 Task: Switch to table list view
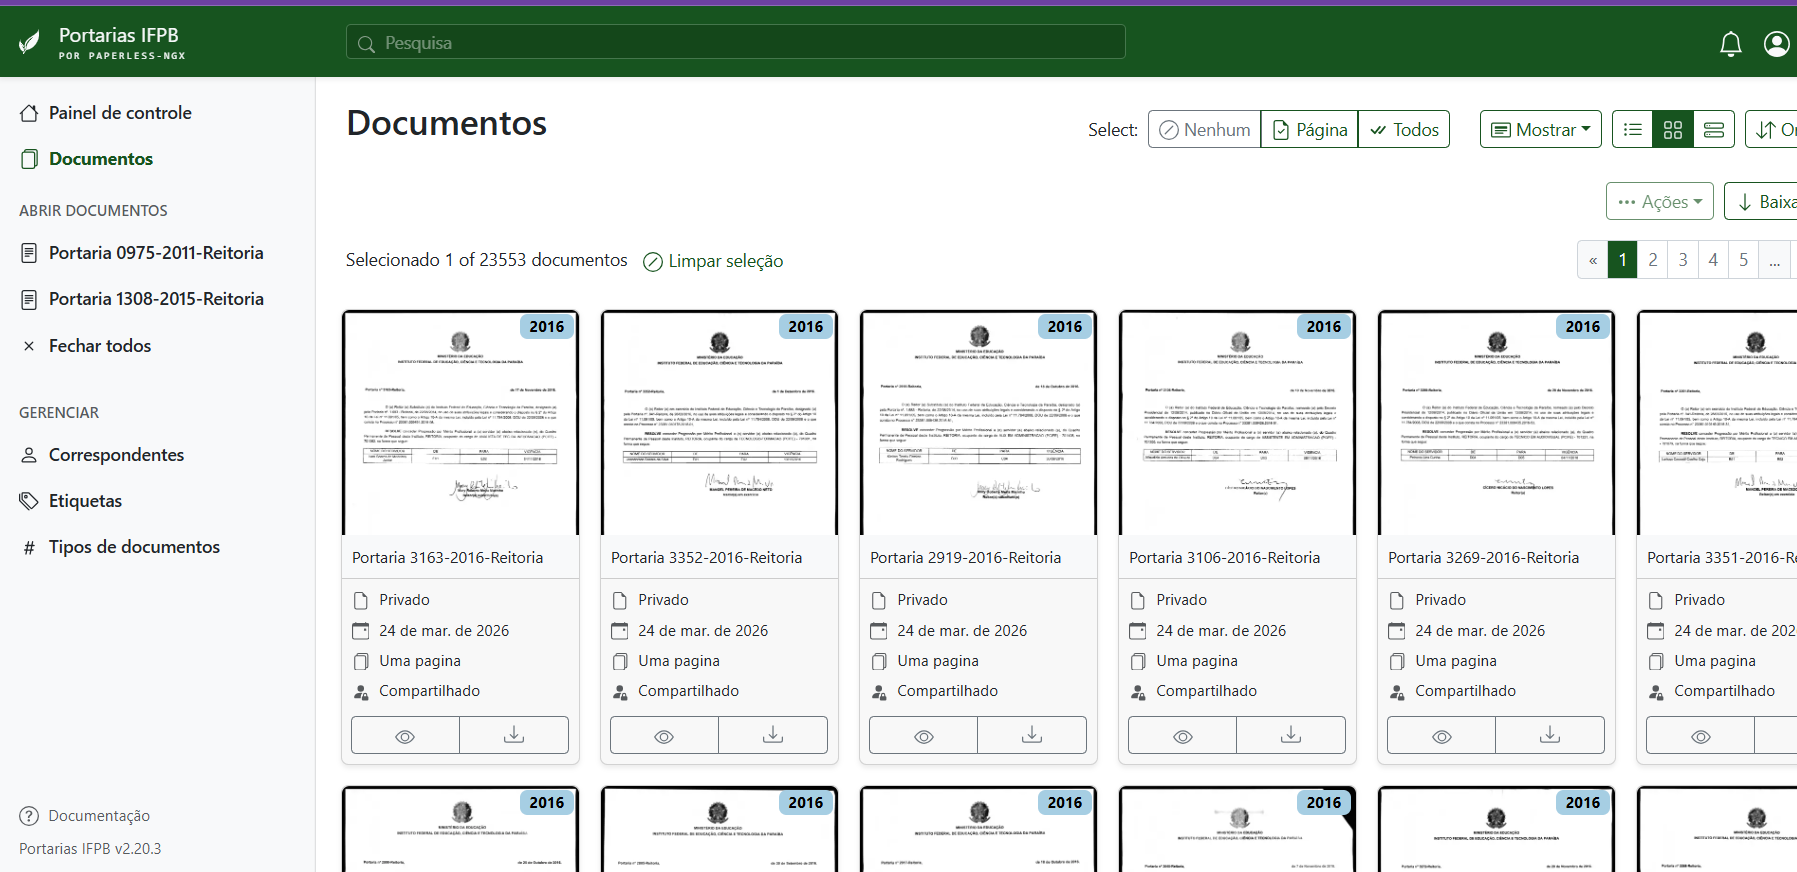[1633, 130]
